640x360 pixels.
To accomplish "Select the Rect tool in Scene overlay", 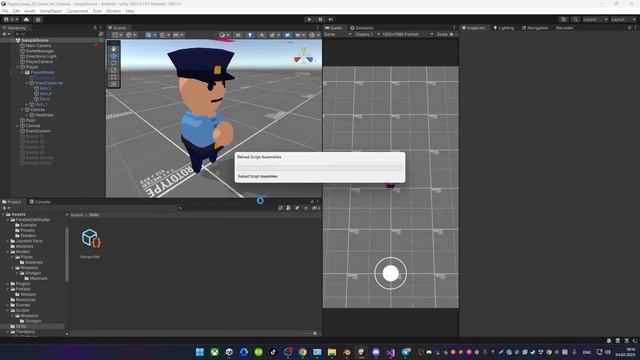I will [x=113, y=77].
